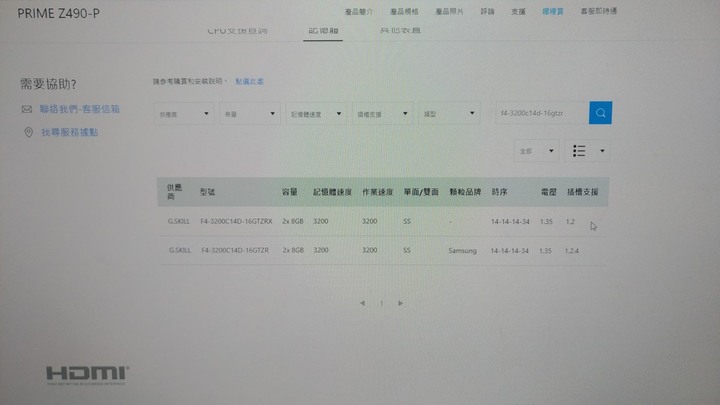Click the Samsung chip brand cell
Image resolution: width=720 pixels, height=405 pixels.
[462, 251]
